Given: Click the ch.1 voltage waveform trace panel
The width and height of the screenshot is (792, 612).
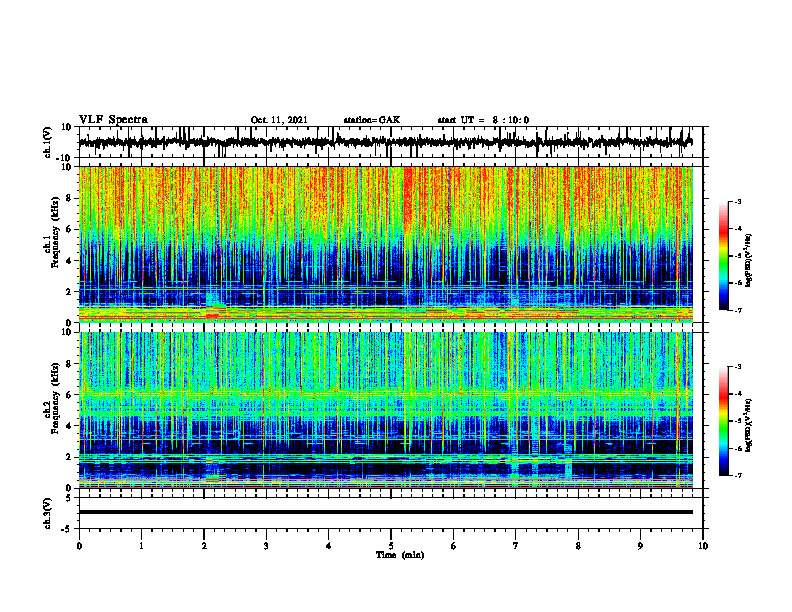Looking at the screenshot, I should click(x=390, y=142).
